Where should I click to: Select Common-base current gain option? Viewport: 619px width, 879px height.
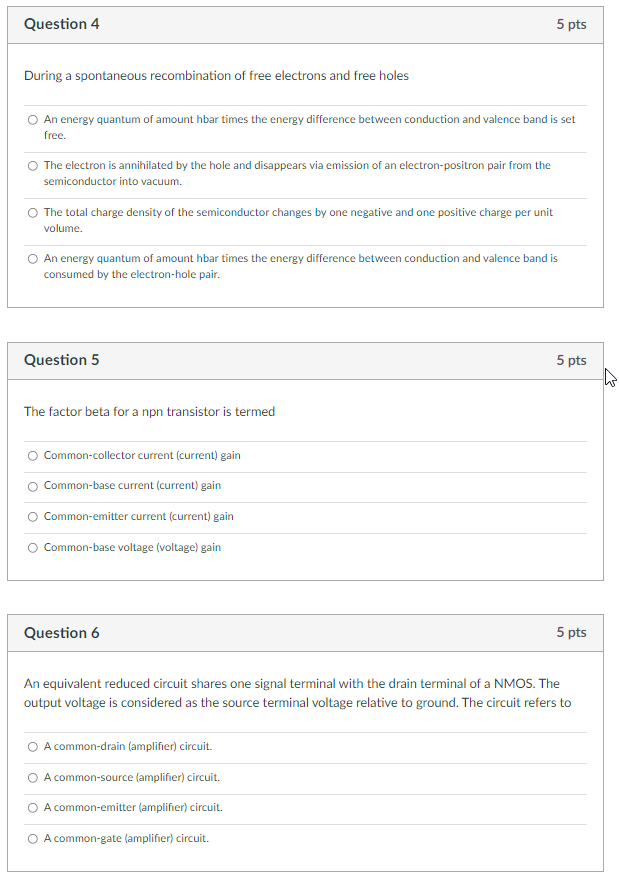(32, 486)
